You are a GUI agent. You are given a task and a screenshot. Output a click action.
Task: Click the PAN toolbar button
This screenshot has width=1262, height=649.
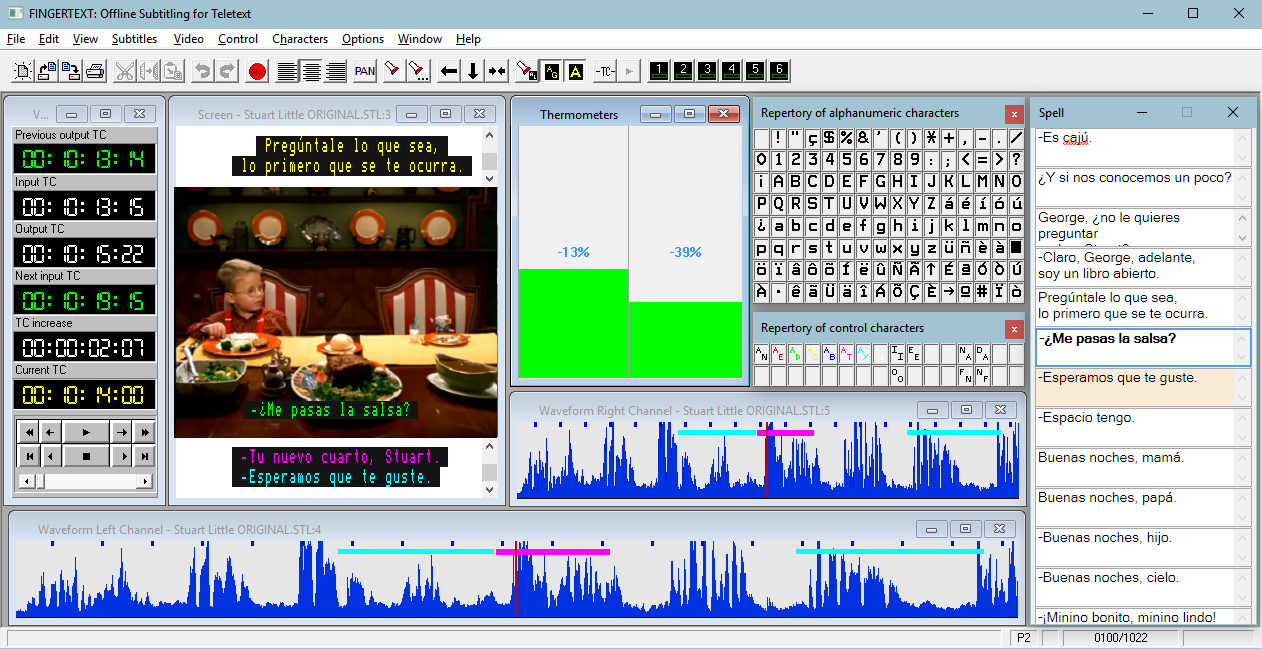365,71
